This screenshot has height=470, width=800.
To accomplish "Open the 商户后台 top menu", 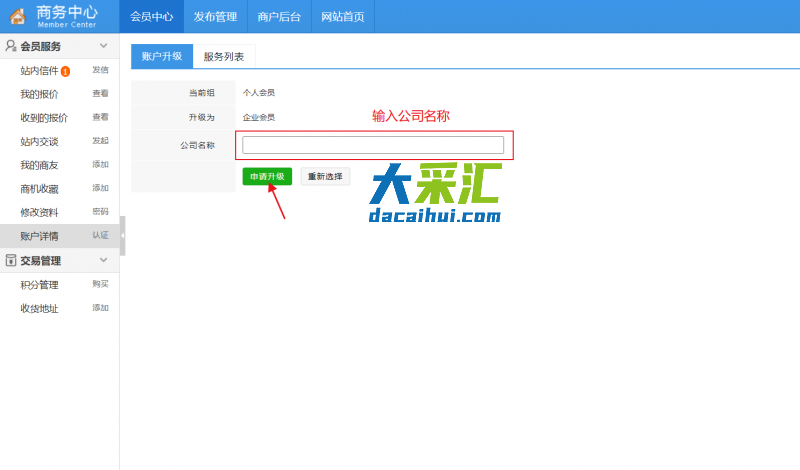I will click(279, 16).
